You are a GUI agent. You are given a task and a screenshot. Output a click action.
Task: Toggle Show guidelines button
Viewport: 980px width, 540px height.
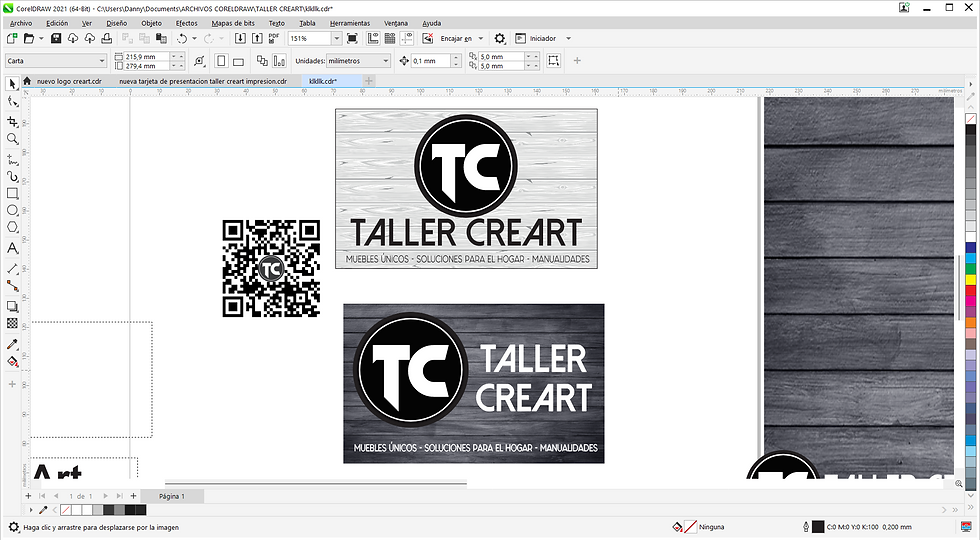407,39
